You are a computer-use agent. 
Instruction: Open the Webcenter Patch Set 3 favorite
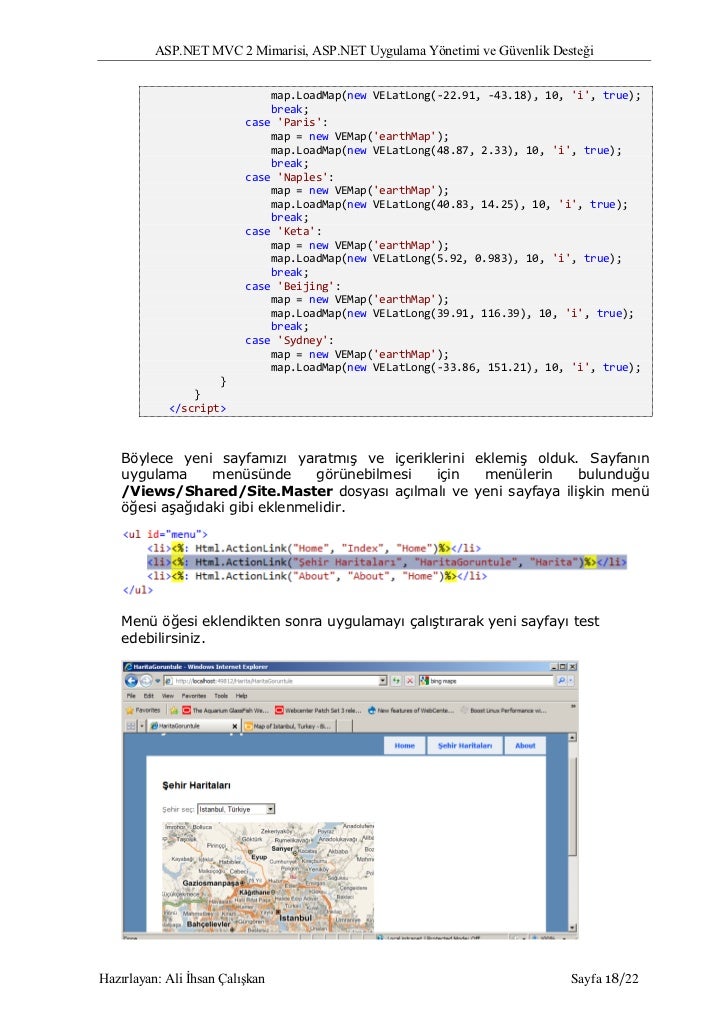pos(317,710)
